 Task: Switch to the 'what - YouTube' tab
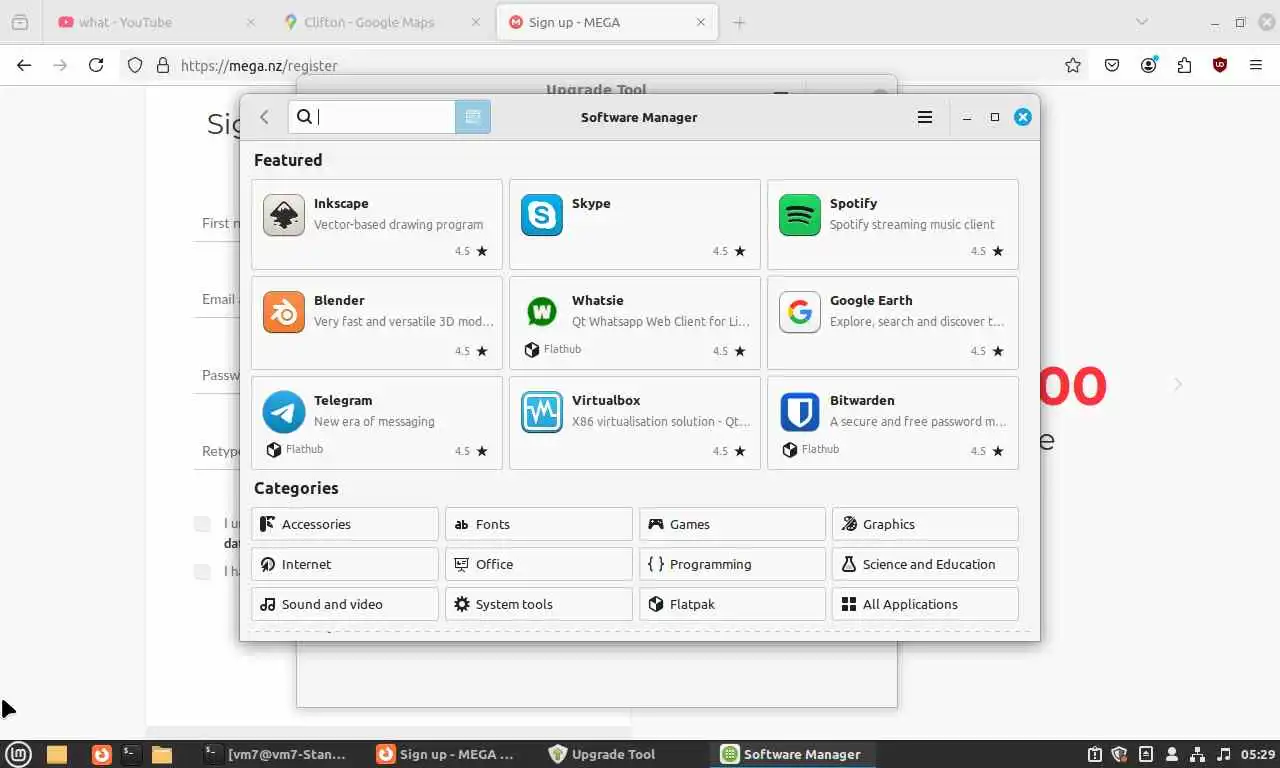point(155,22)
